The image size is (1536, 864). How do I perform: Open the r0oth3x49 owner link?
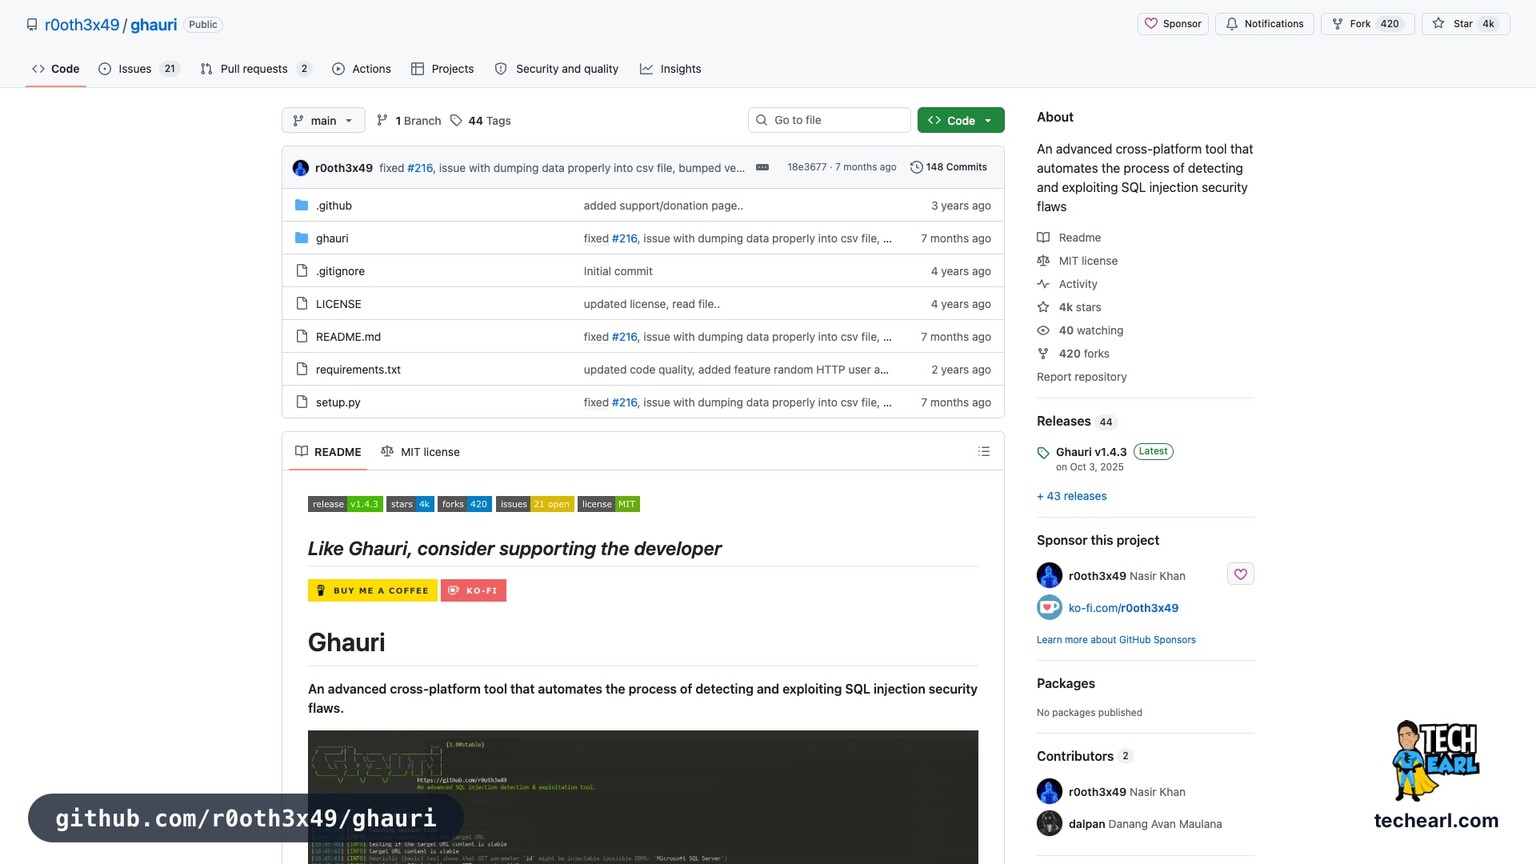point(82,25)
